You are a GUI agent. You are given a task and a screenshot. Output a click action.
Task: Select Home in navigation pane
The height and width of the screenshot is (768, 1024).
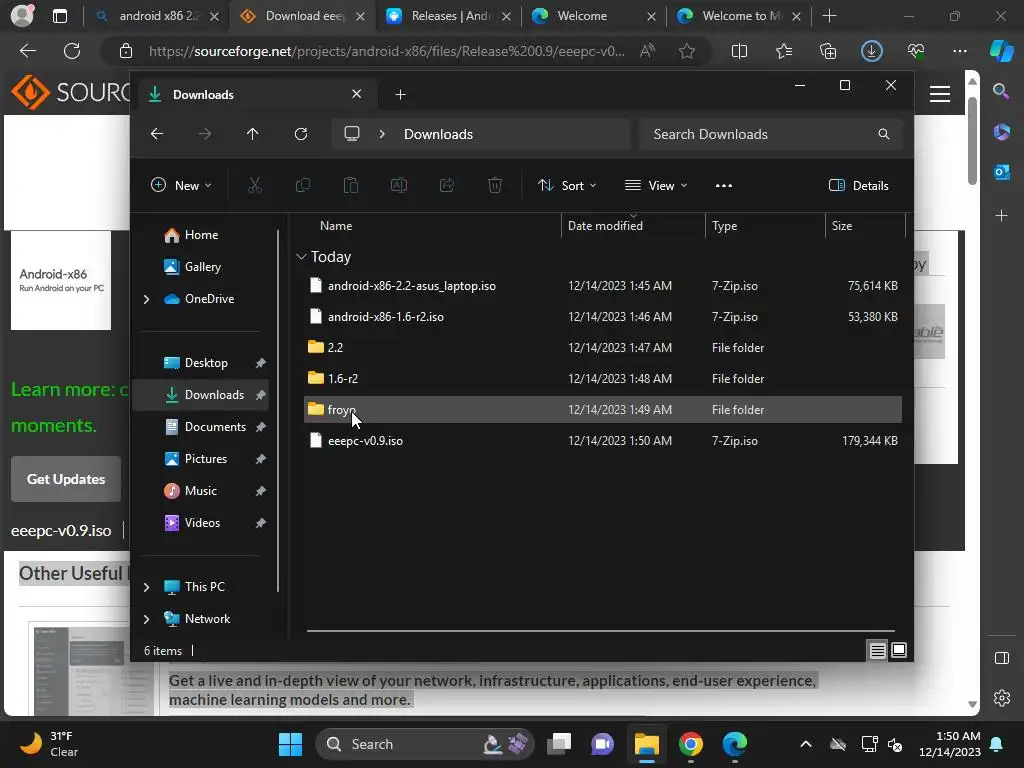pos(201,235)
